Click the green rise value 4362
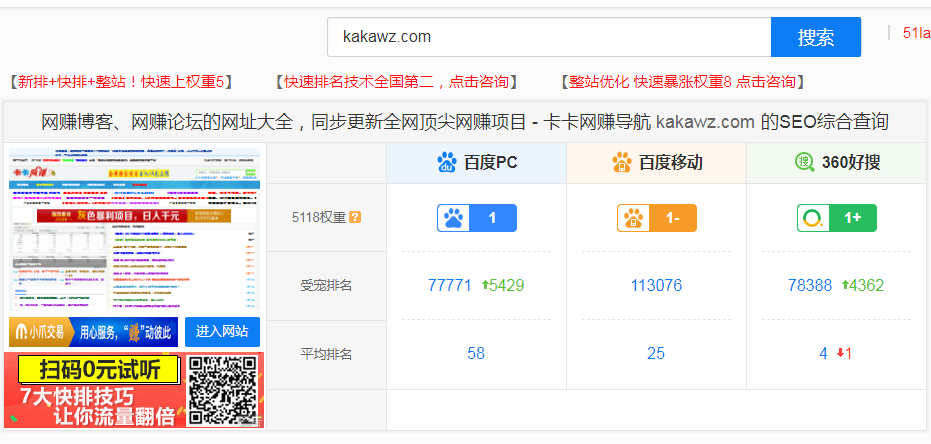Screen dimensions: 931x444 [x=863, y=286]
